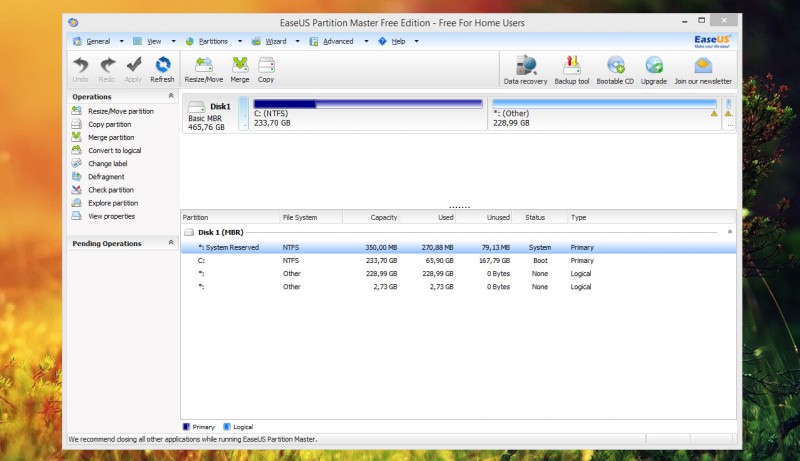Collapse the Disk 1 (MBR) group
The width and height of the screenshot is (800, 461).
pos(730,232)
